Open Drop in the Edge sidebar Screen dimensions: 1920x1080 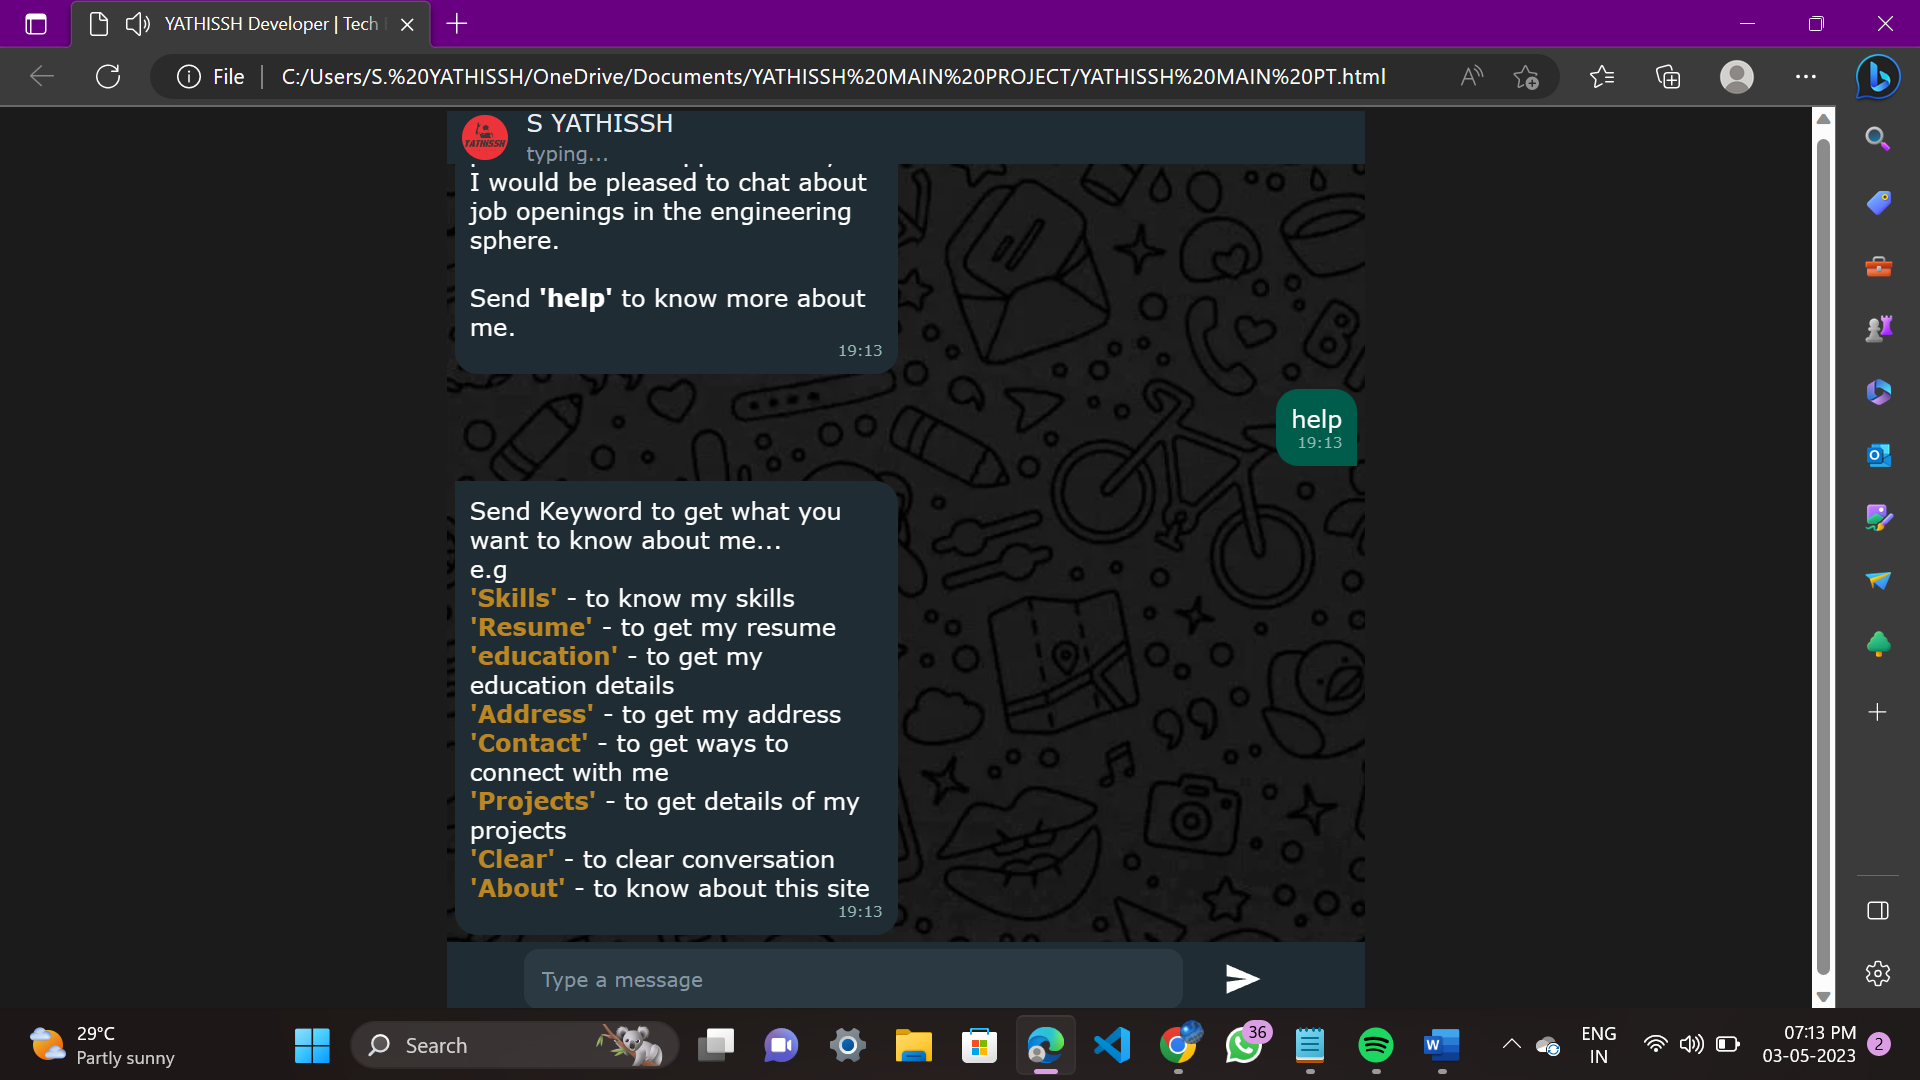coord(1877,580)
